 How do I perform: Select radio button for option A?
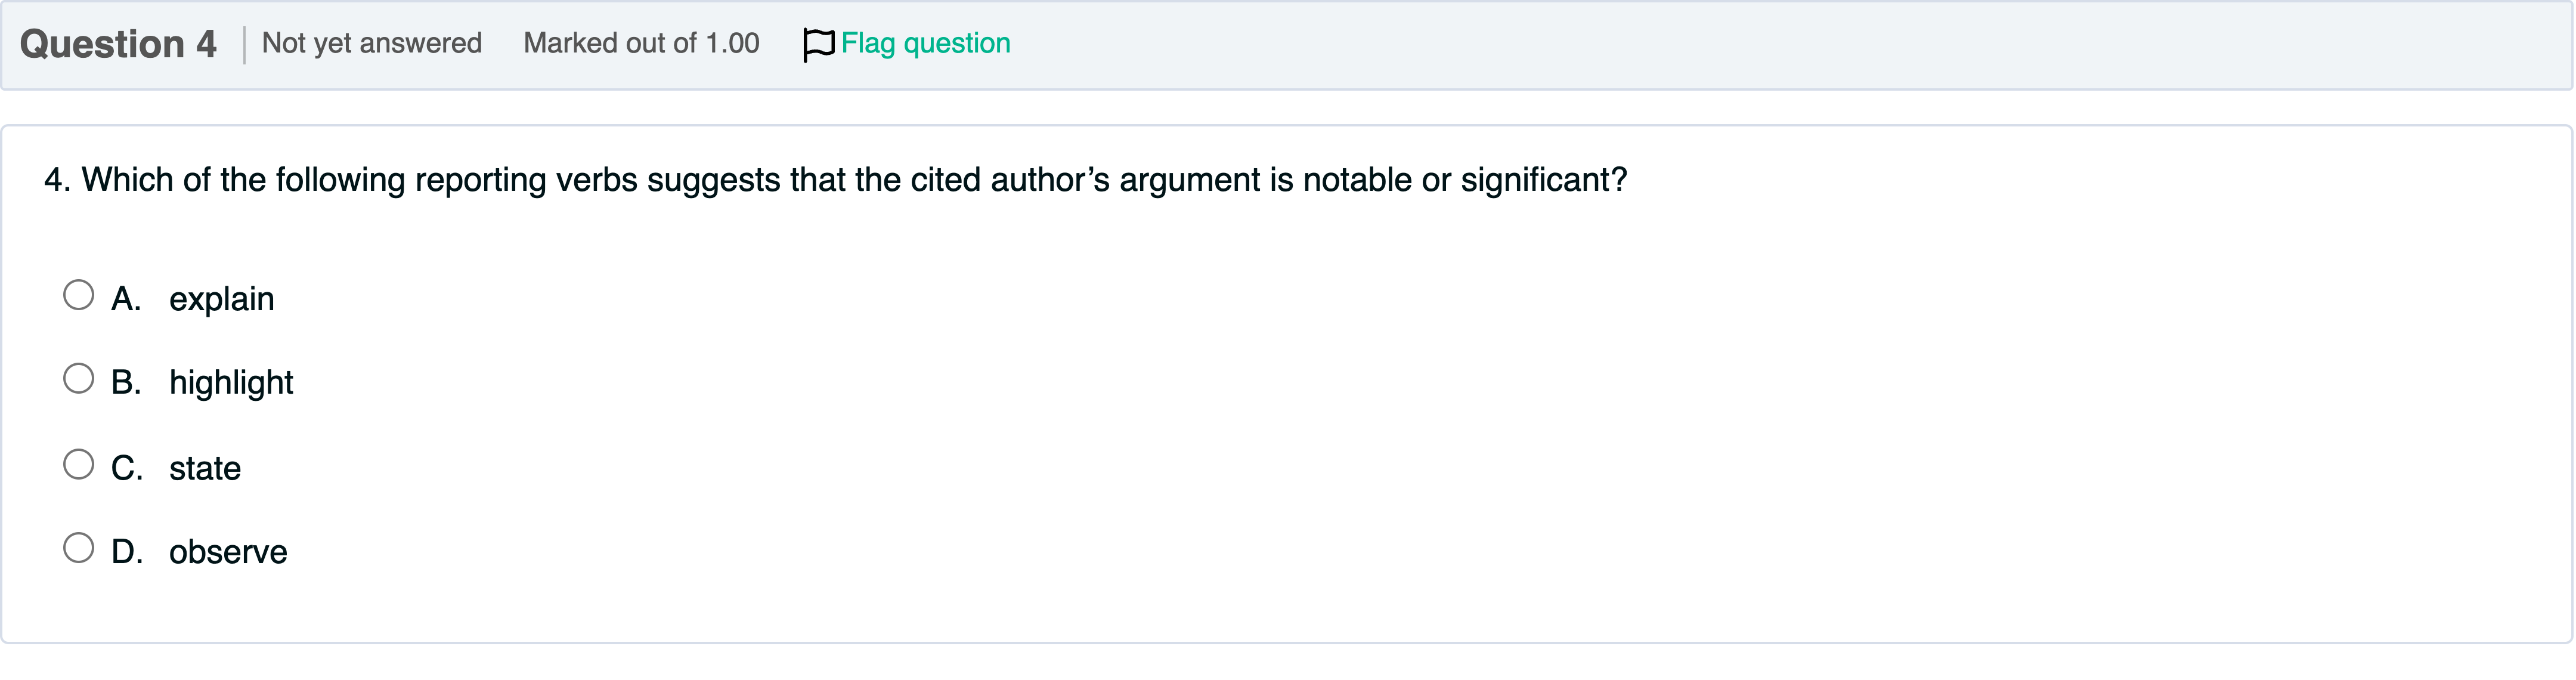point(78,295)
